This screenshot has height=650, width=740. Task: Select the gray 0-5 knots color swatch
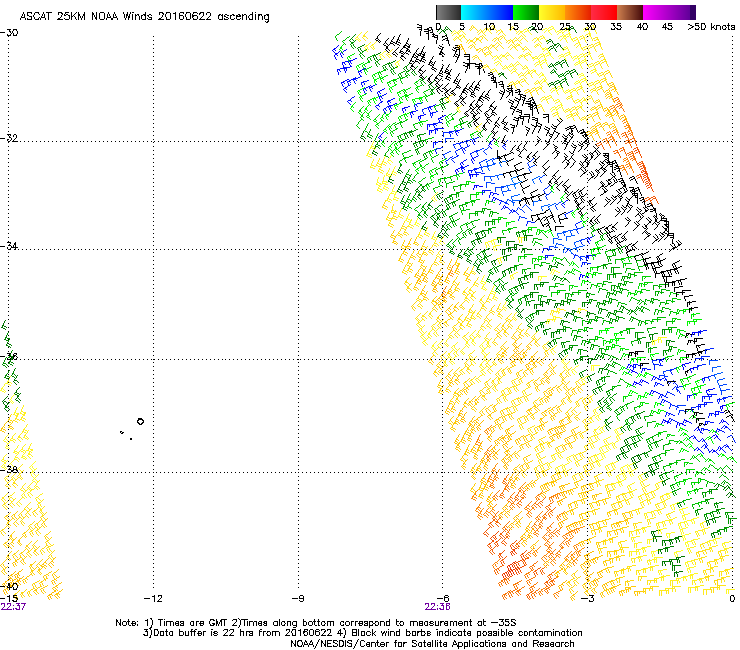(x=448, y=12)
